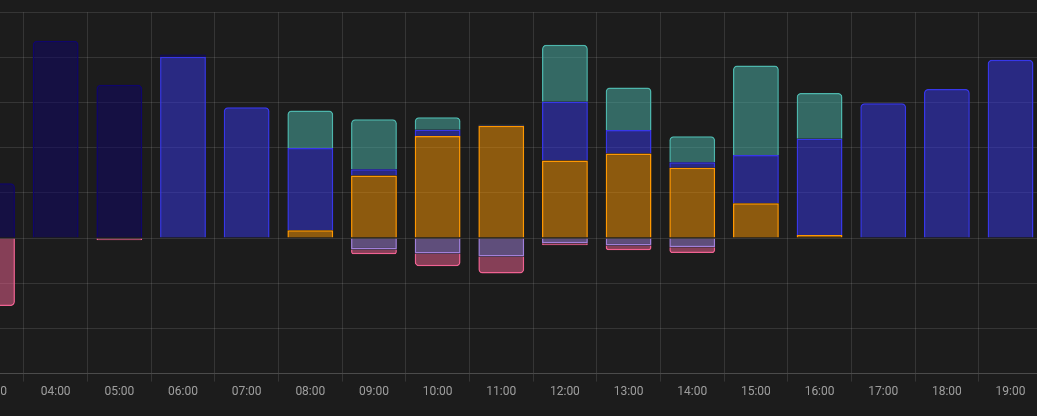Screen dimensions: 1037x416
Task: Click the orange segment of the 09:00 bar
Action: 374,207
